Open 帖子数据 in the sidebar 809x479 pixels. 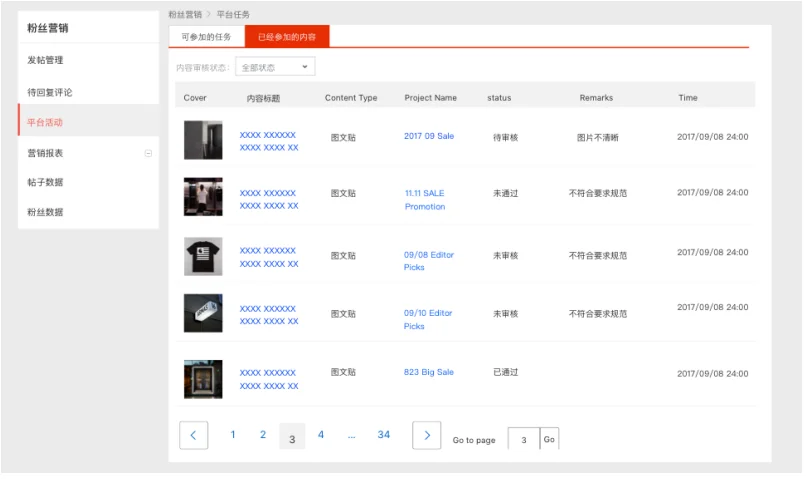45,182
